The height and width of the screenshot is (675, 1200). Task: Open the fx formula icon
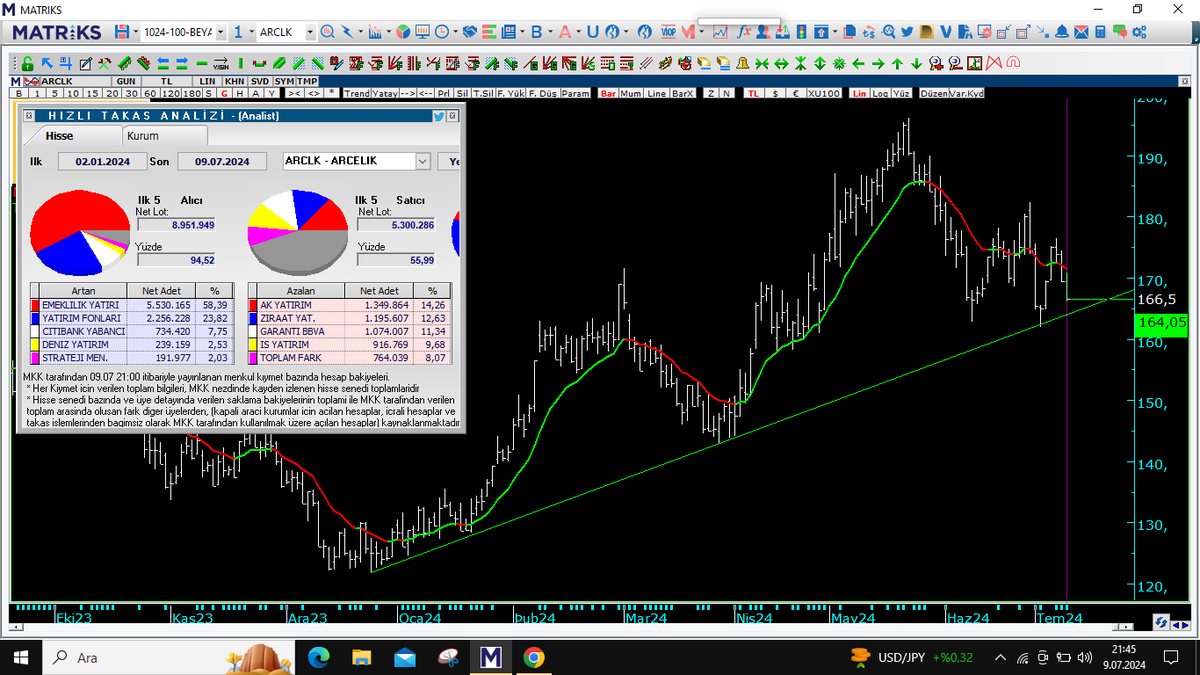coord(744,31)
